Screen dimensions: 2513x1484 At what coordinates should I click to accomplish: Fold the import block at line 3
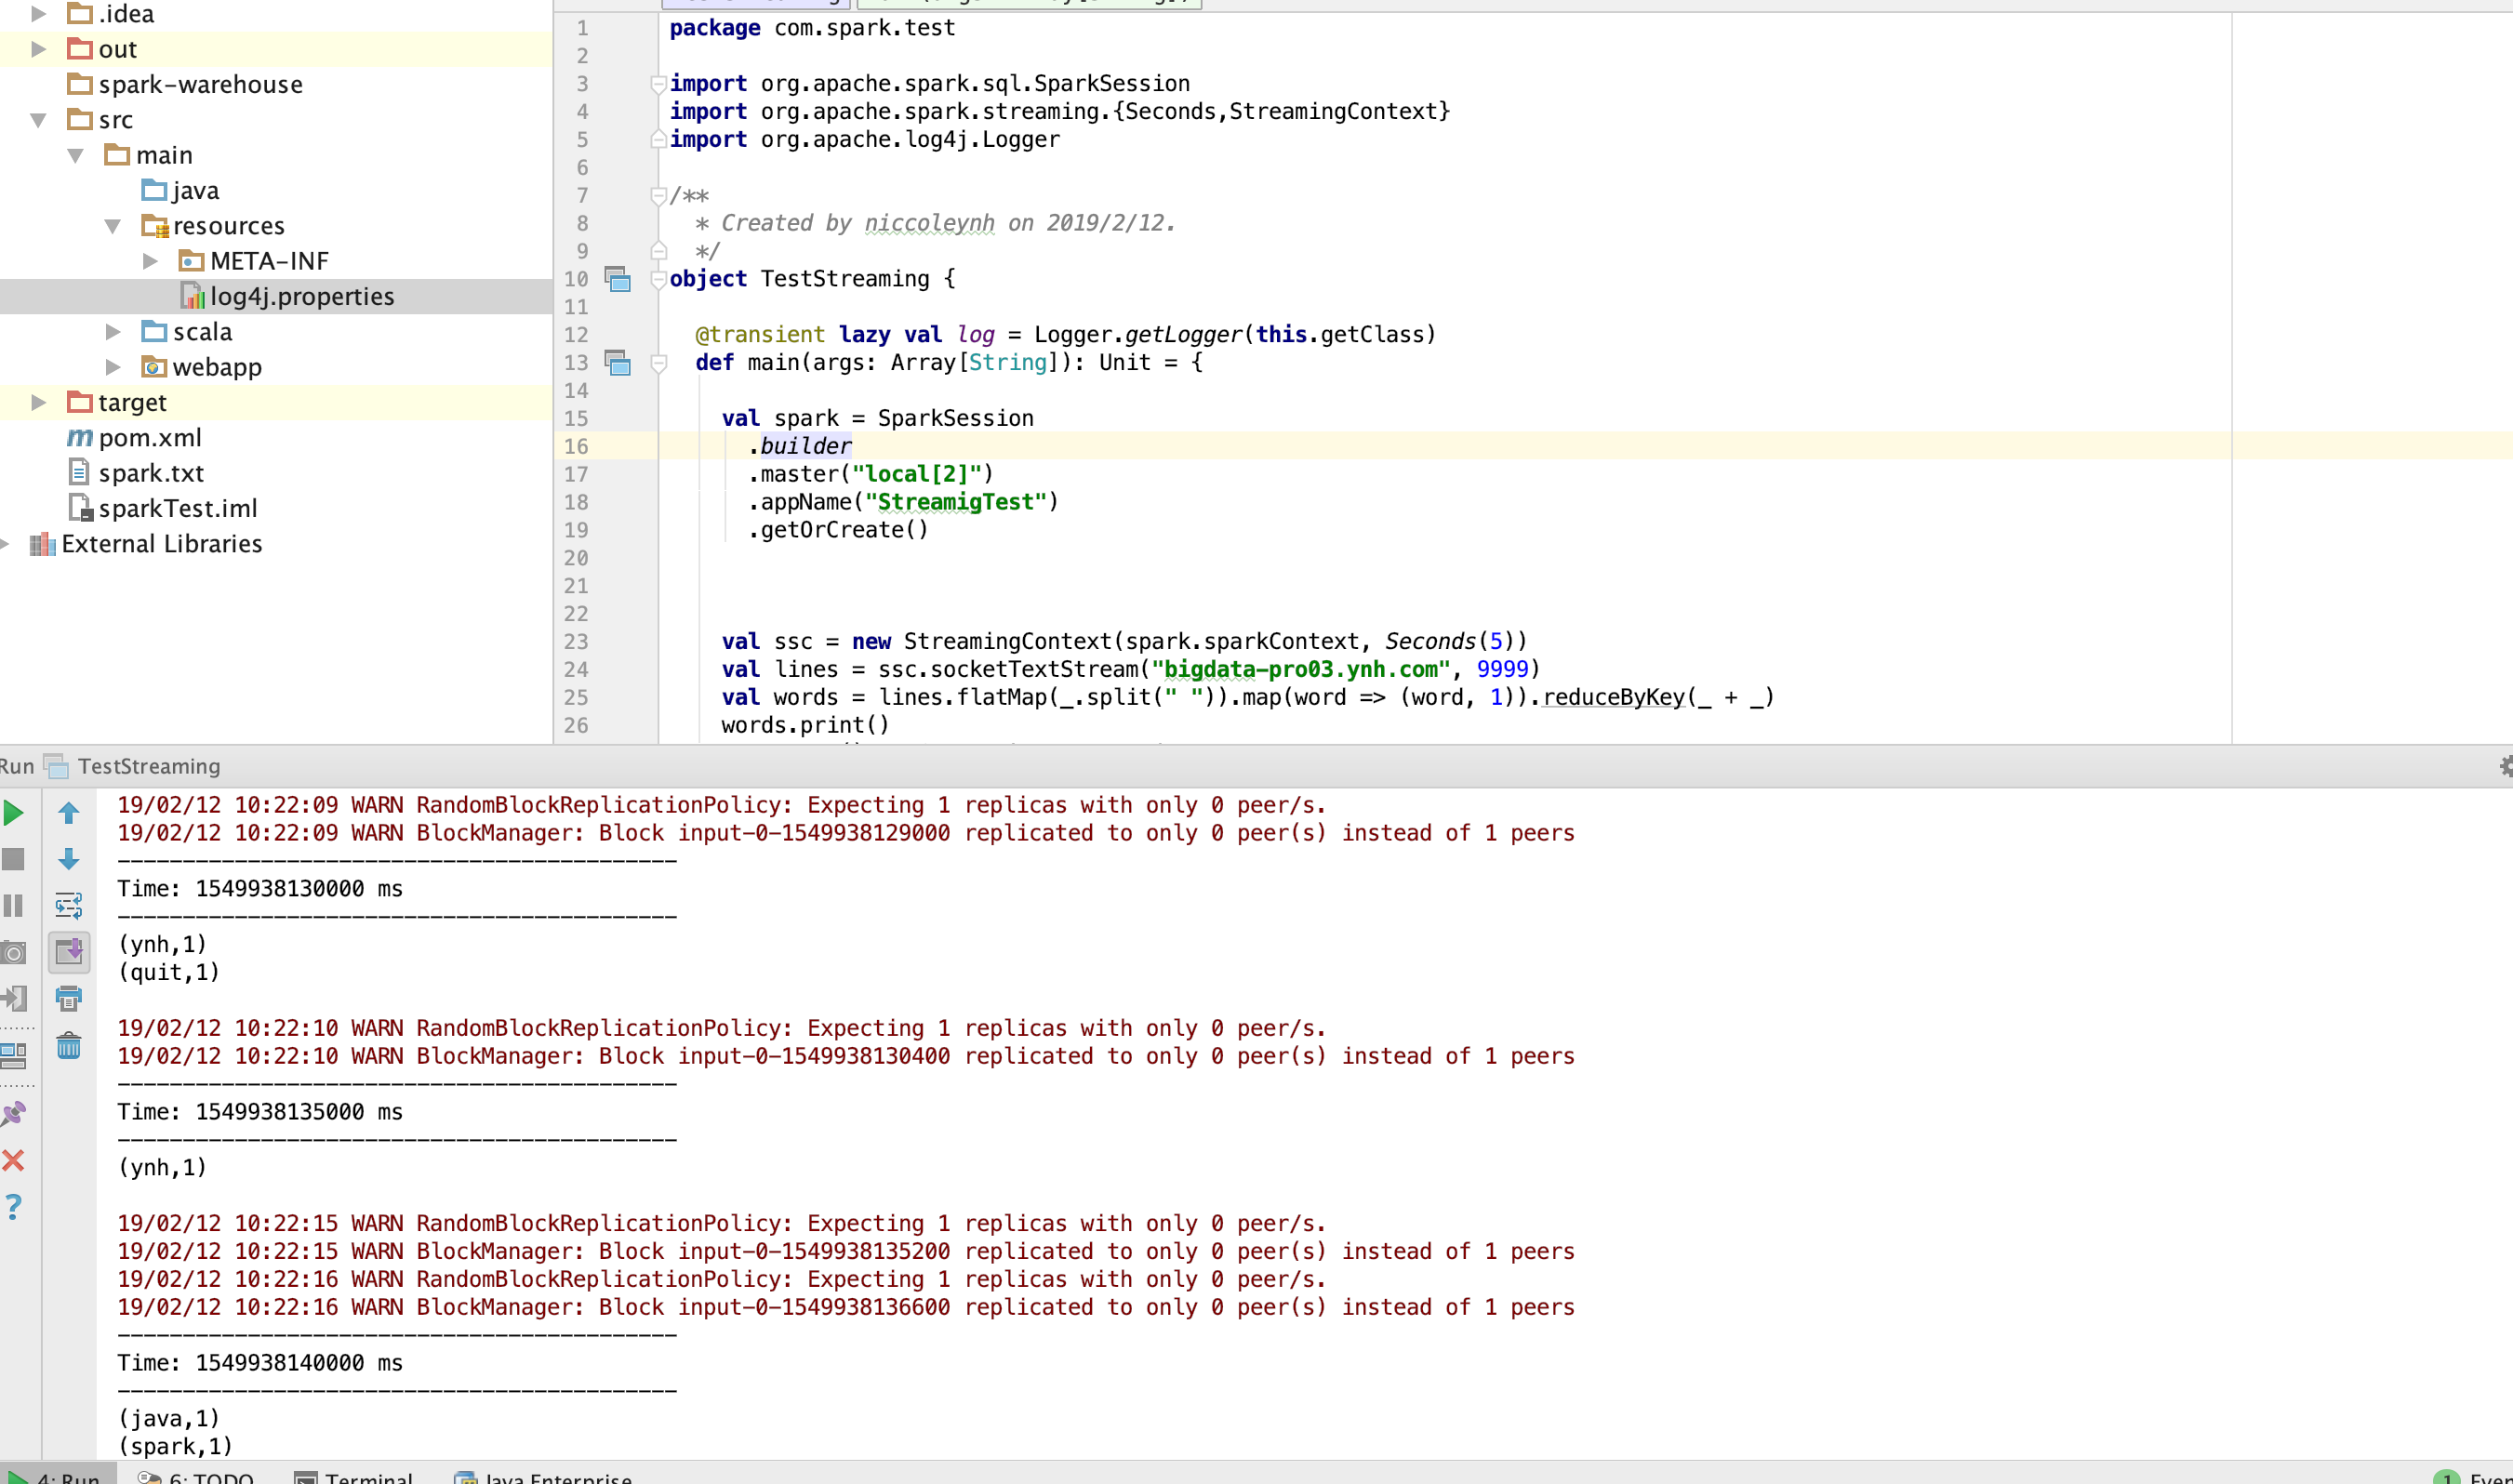click(x=659, y=84)
